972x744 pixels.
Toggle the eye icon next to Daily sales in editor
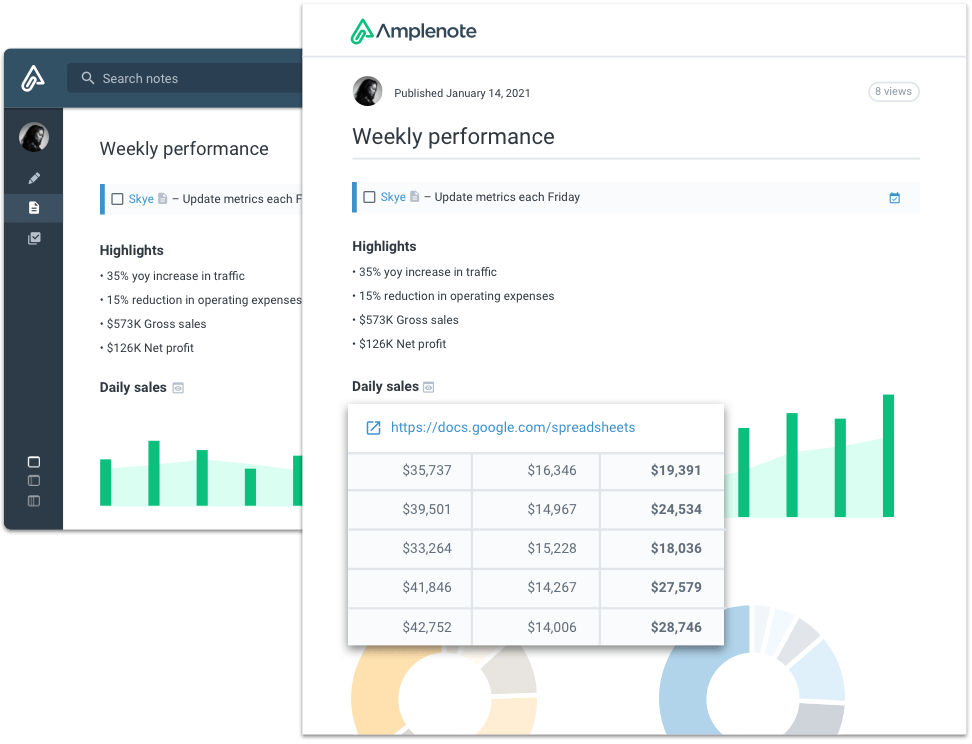178,388
